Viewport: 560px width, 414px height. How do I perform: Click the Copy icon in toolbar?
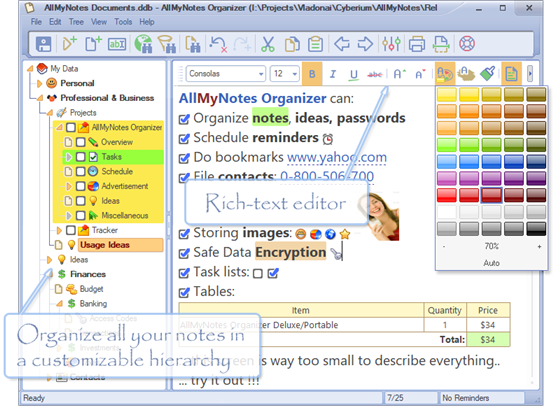292,44
